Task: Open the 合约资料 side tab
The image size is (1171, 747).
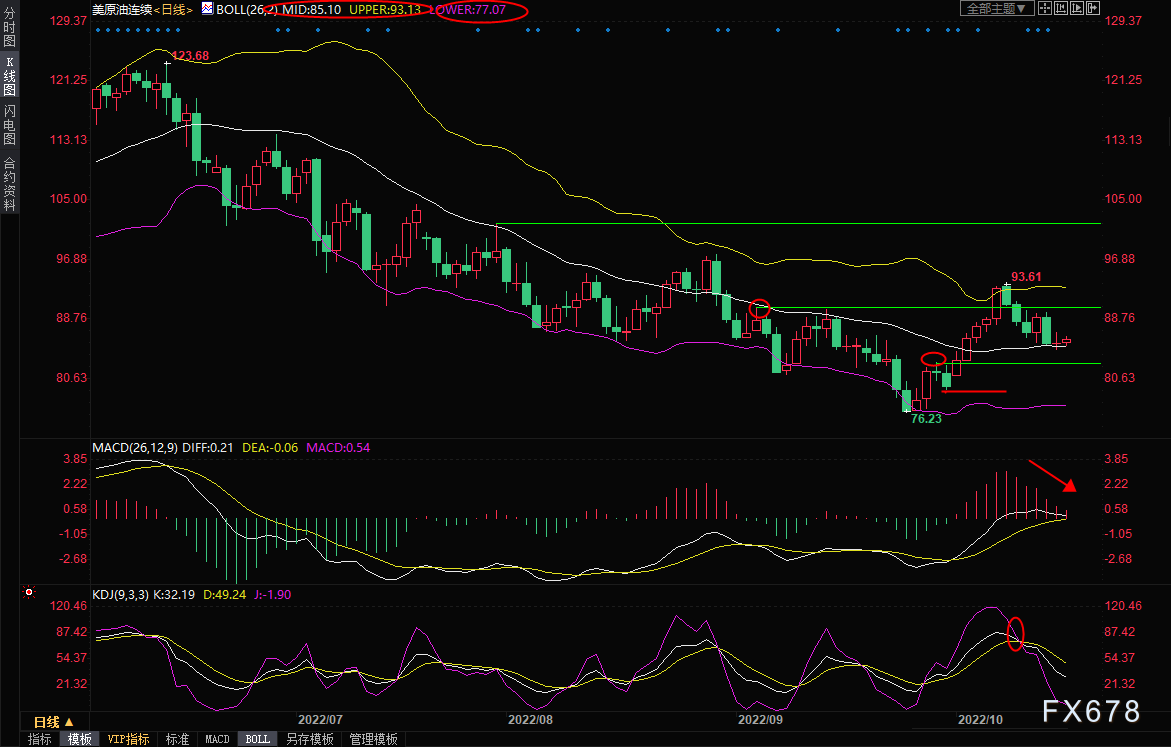Action: (x=10, y=184)
